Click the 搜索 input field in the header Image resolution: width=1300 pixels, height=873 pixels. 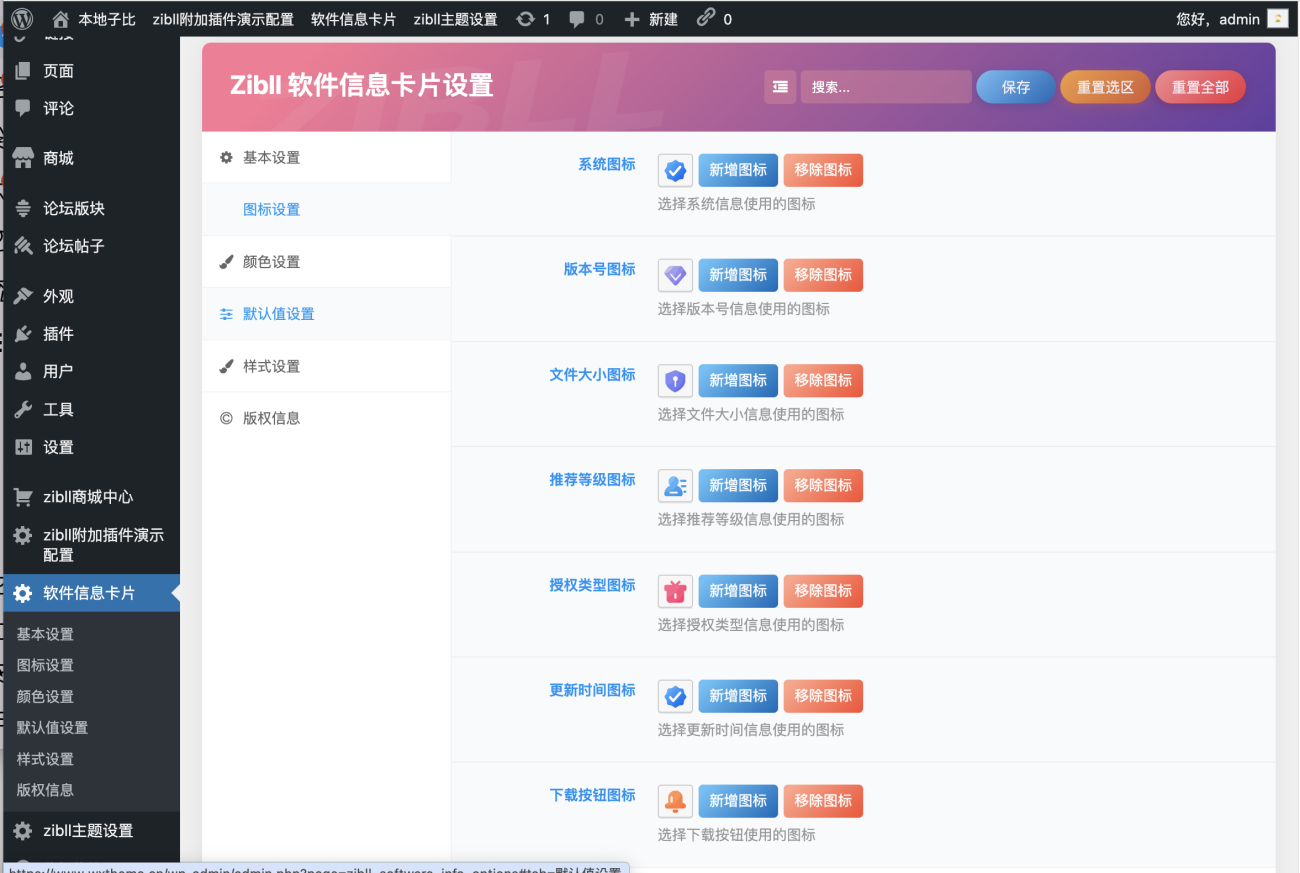(885, 87)
